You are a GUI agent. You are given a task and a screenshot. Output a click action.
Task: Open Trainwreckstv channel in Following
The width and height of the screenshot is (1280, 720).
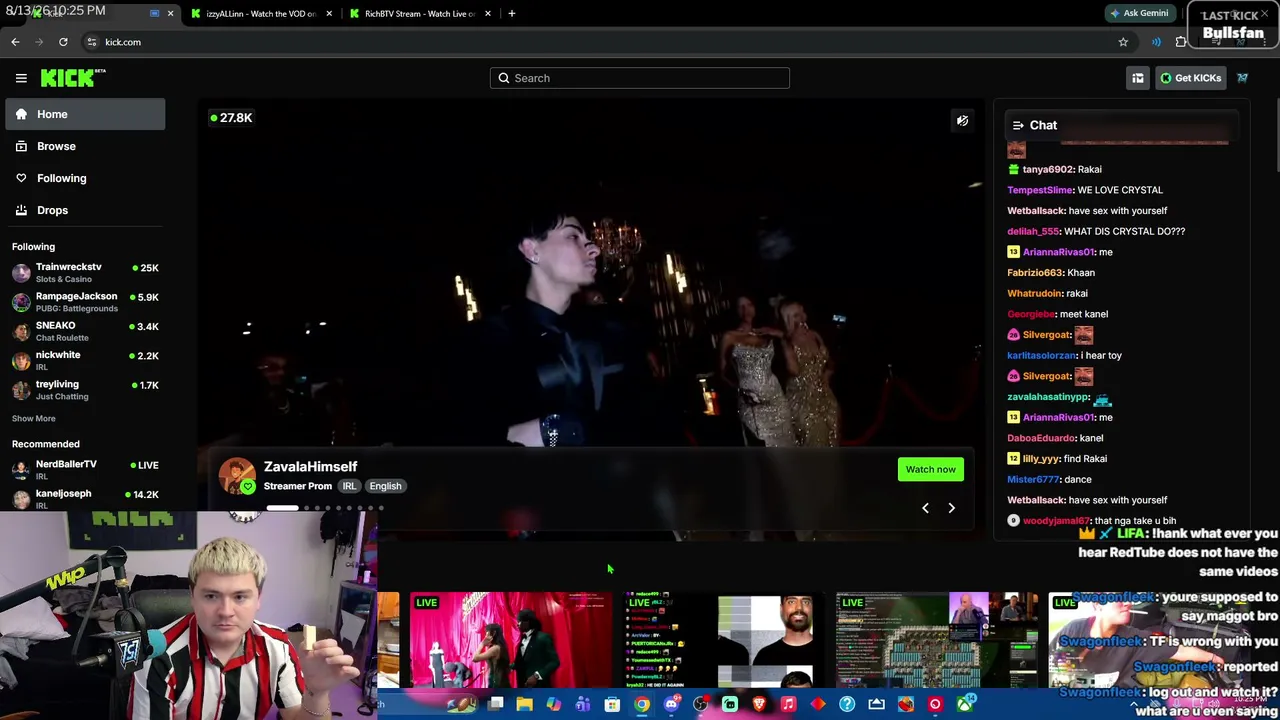pyautogui.click(x=85, y=272)
